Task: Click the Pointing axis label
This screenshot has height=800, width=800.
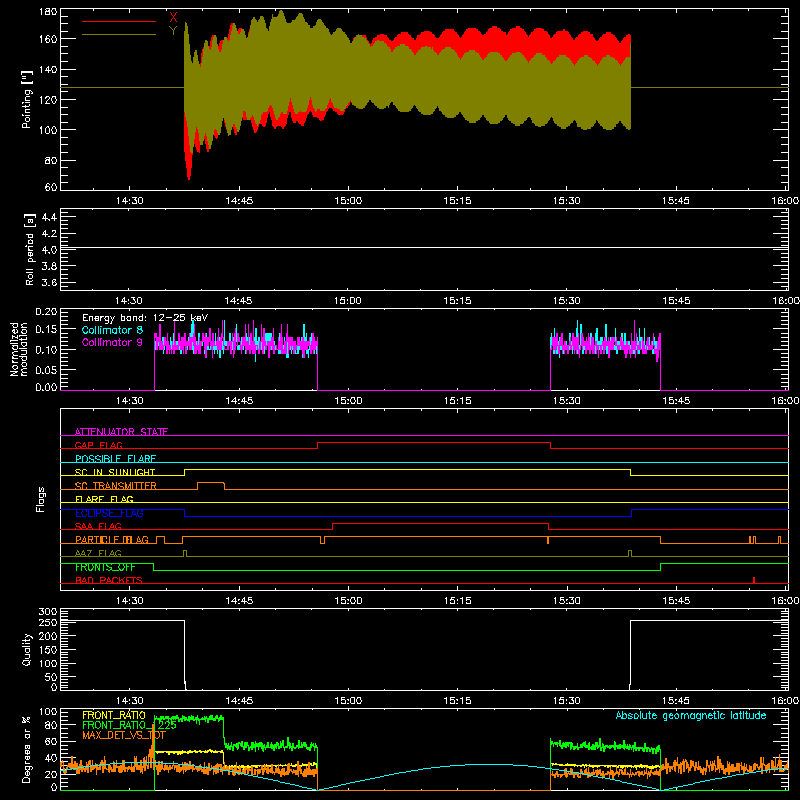Action: (27, 99)
